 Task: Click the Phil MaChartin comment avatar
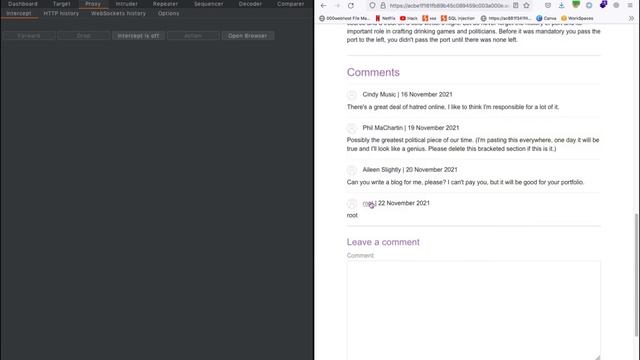click(352, 128)
